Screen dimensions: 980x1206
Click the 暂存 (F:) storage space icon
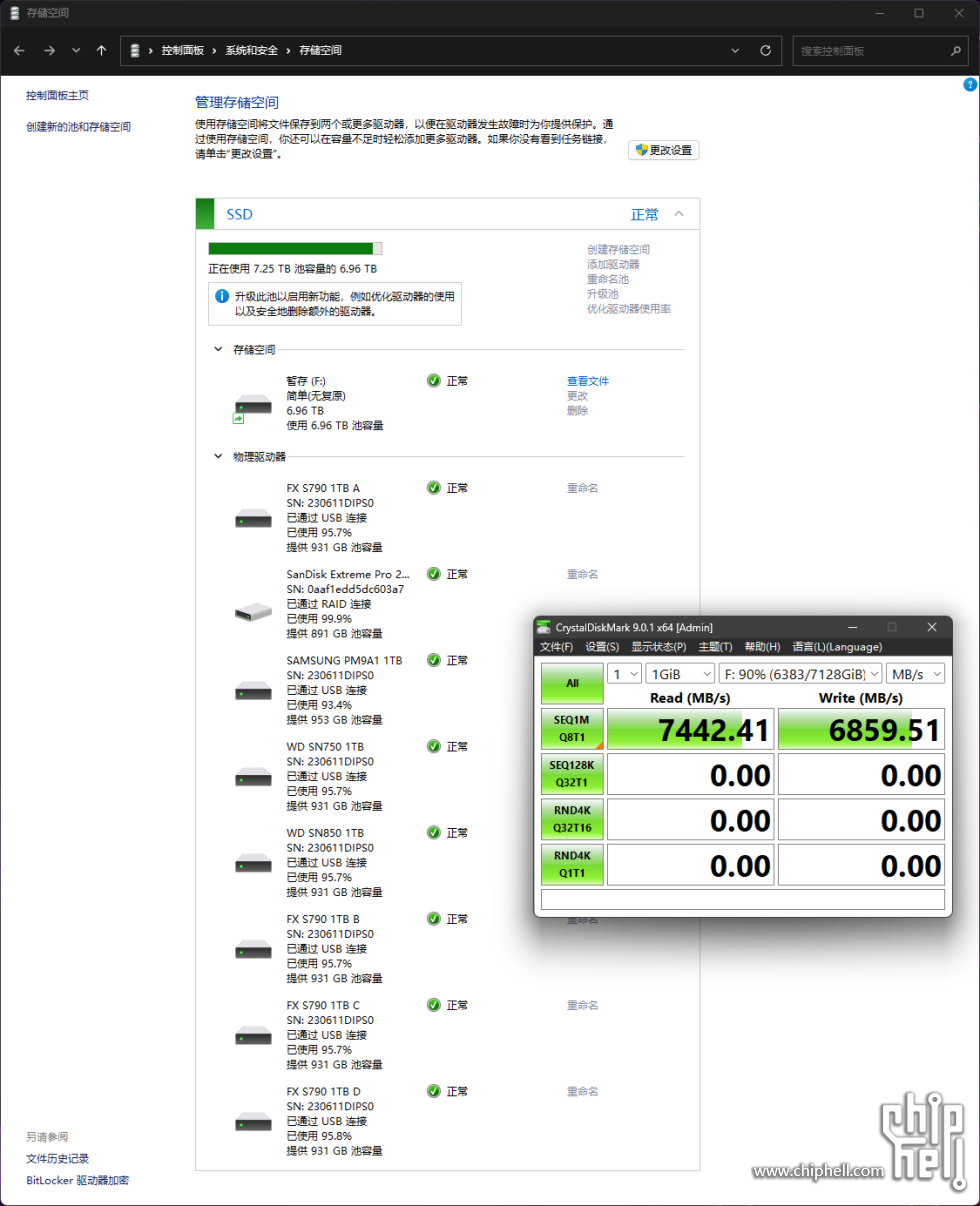pyautogui.click(x=252, y=407)
